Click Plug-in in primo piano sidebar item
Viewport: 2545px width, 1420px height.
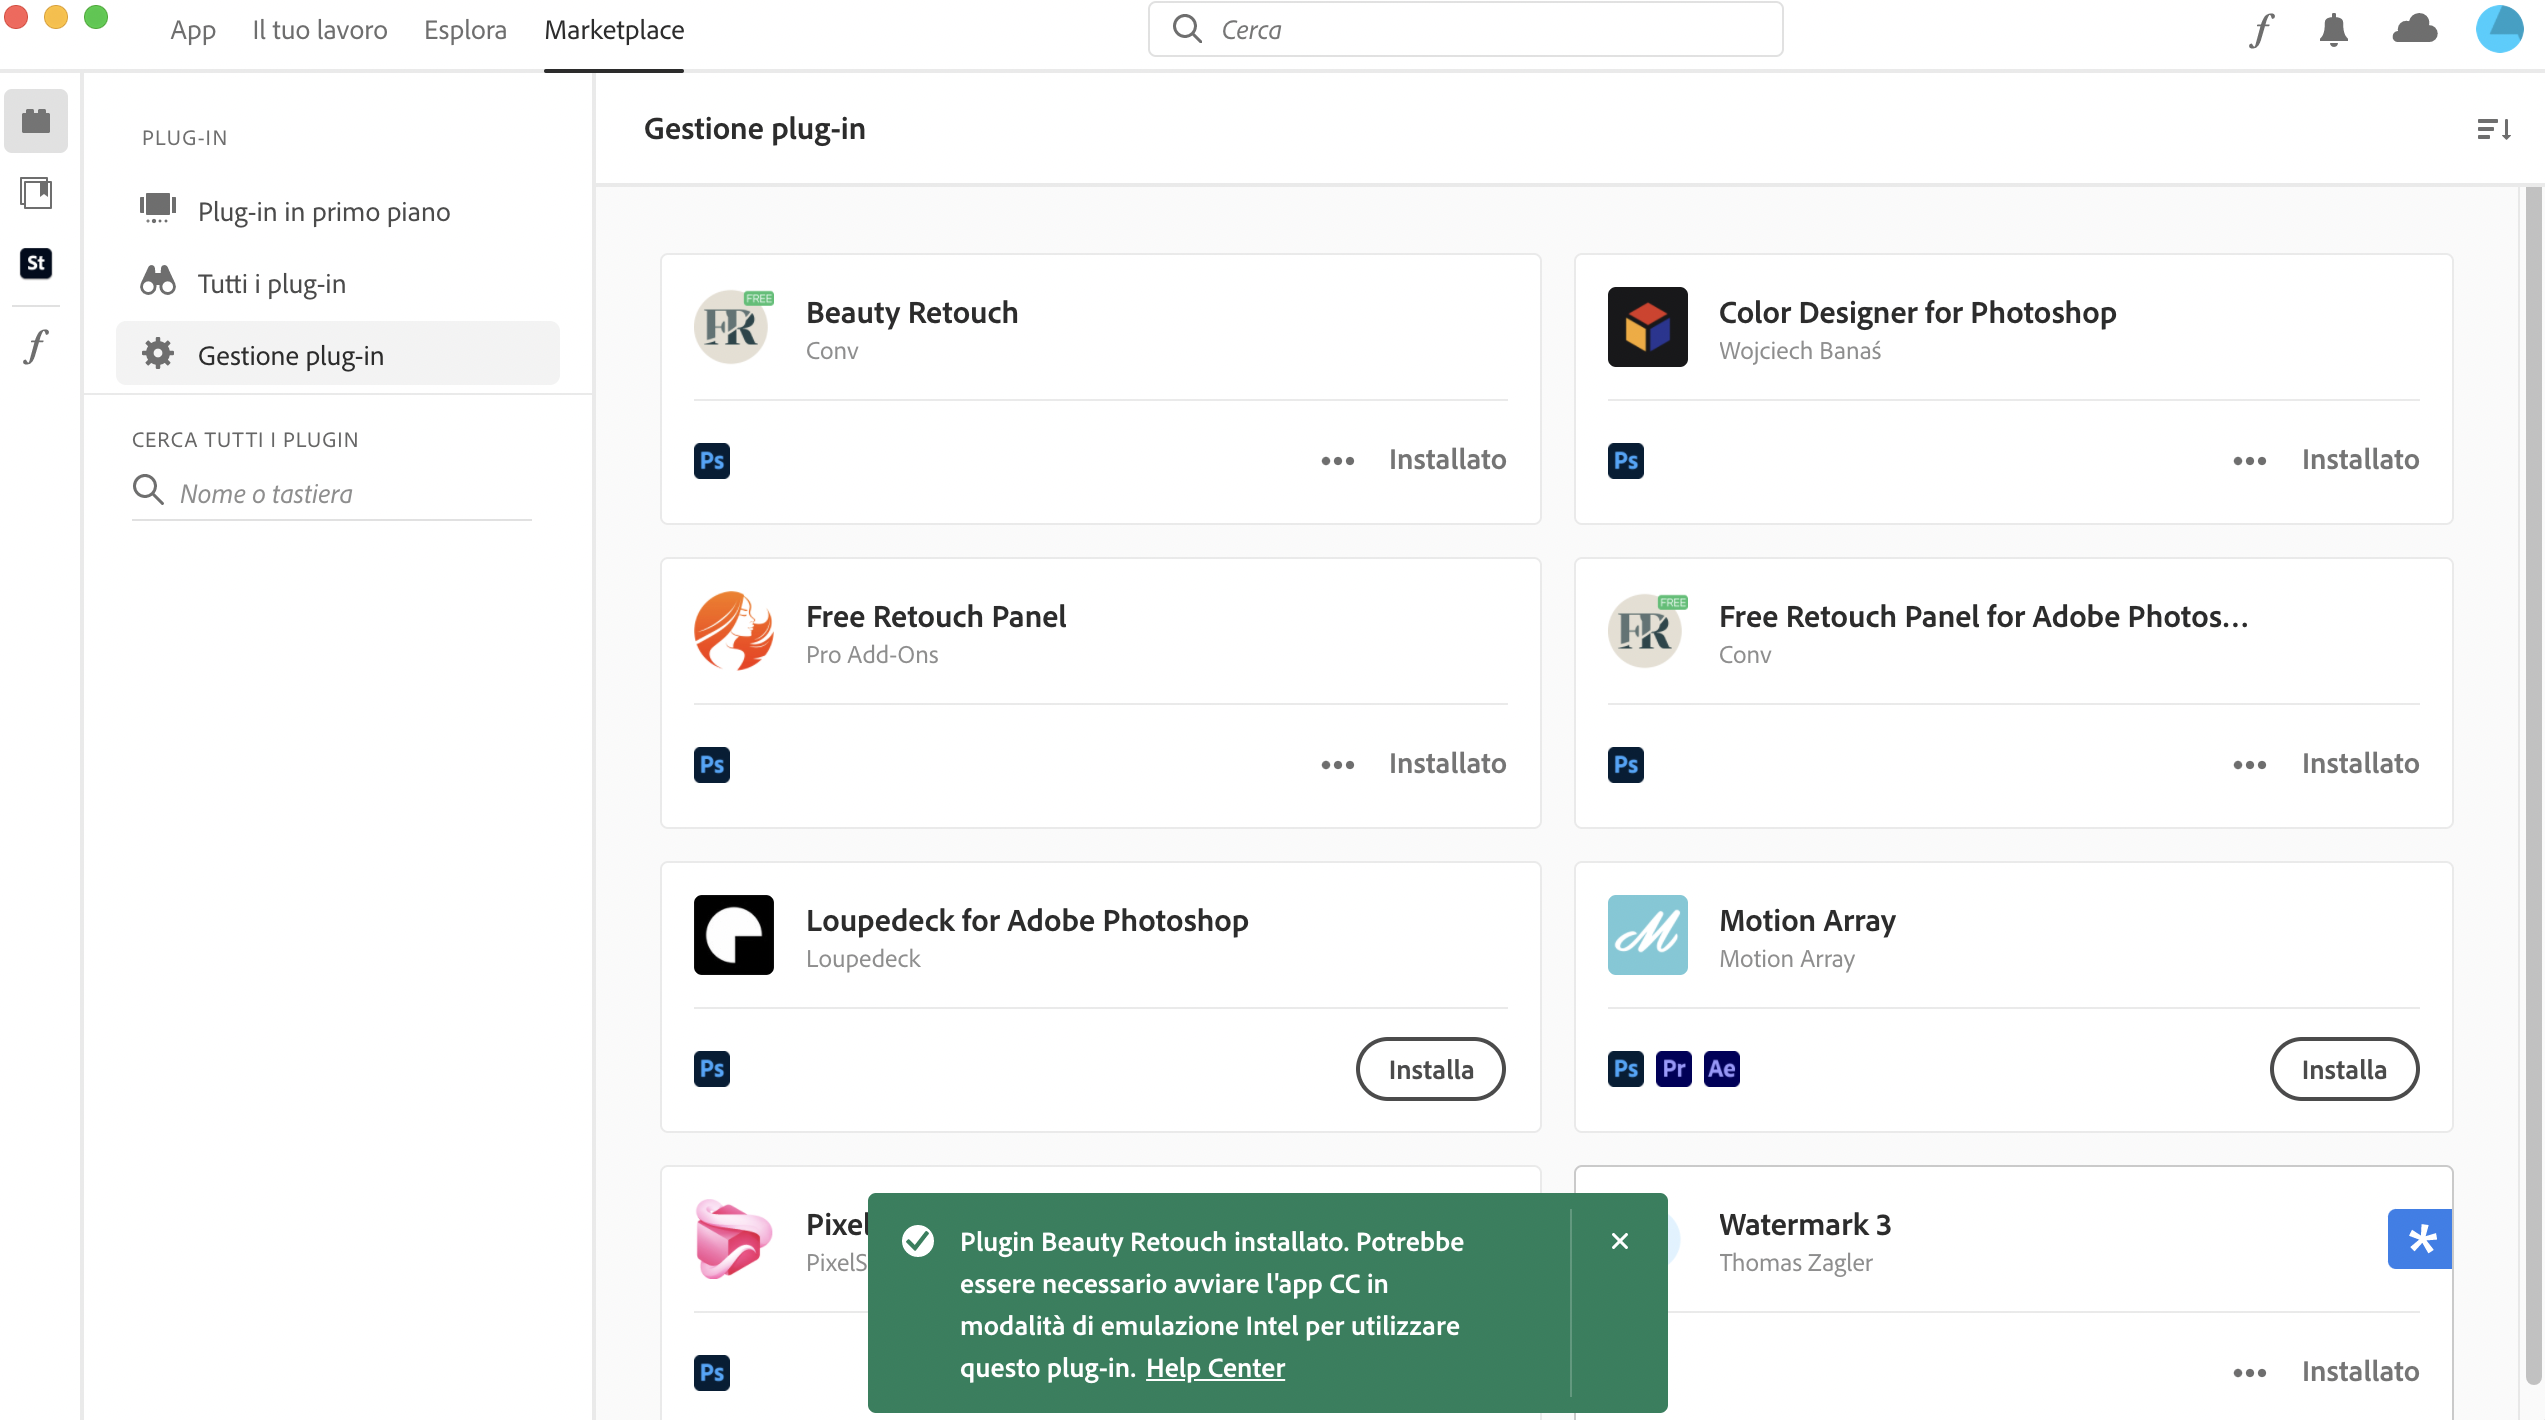tap(323, 210)
